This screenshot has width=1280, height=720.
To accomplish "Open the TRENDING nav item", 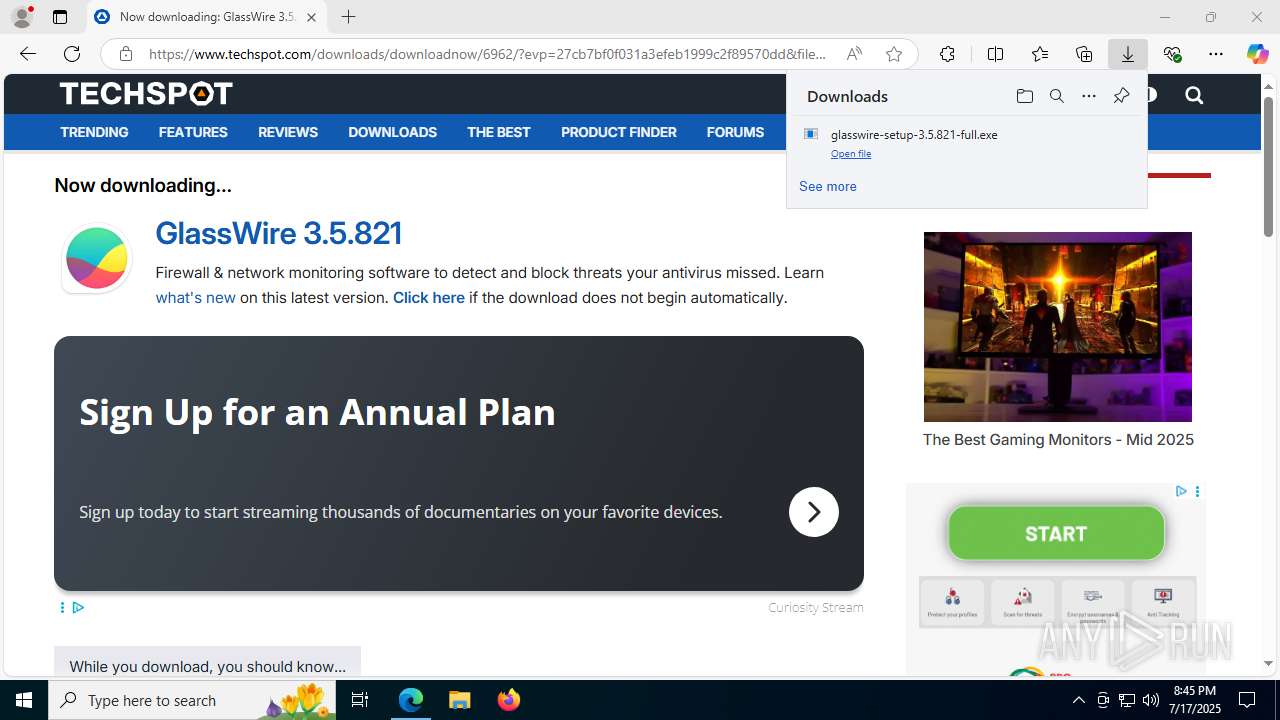I will coord(94,132).
